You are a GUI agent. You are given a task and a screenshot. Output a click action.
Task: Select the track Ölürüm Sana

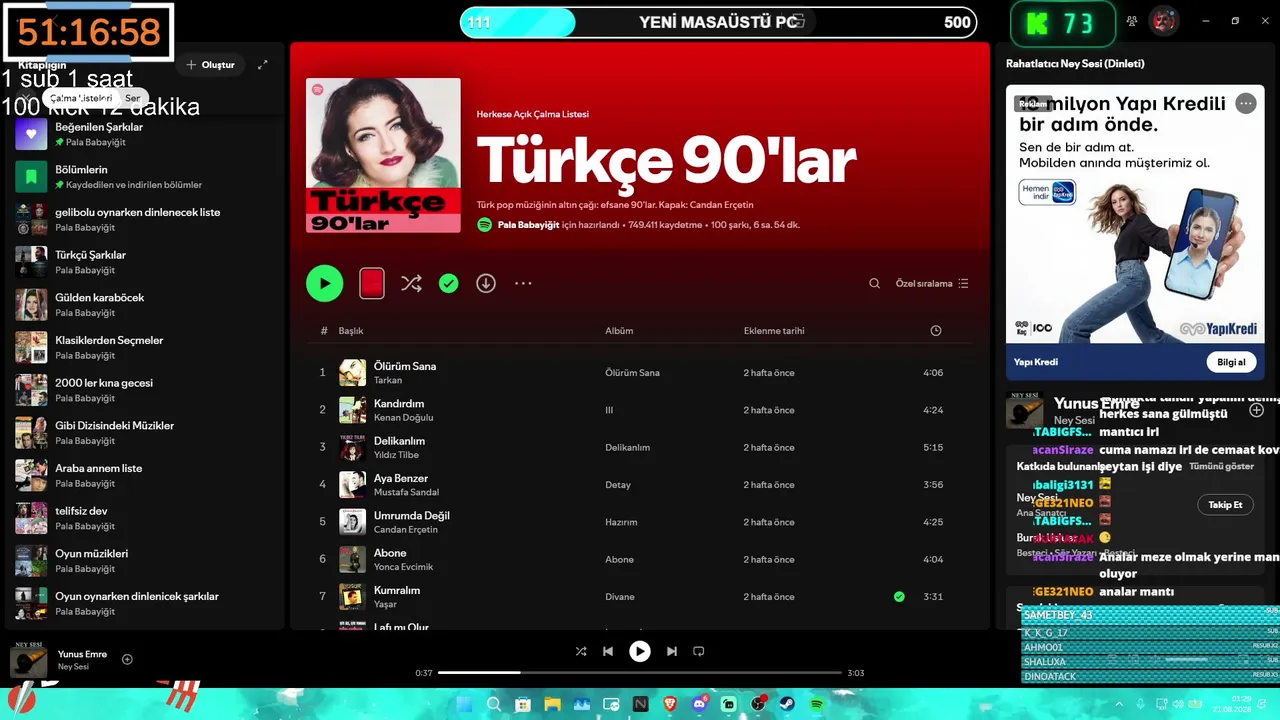[x=405, y=366]
